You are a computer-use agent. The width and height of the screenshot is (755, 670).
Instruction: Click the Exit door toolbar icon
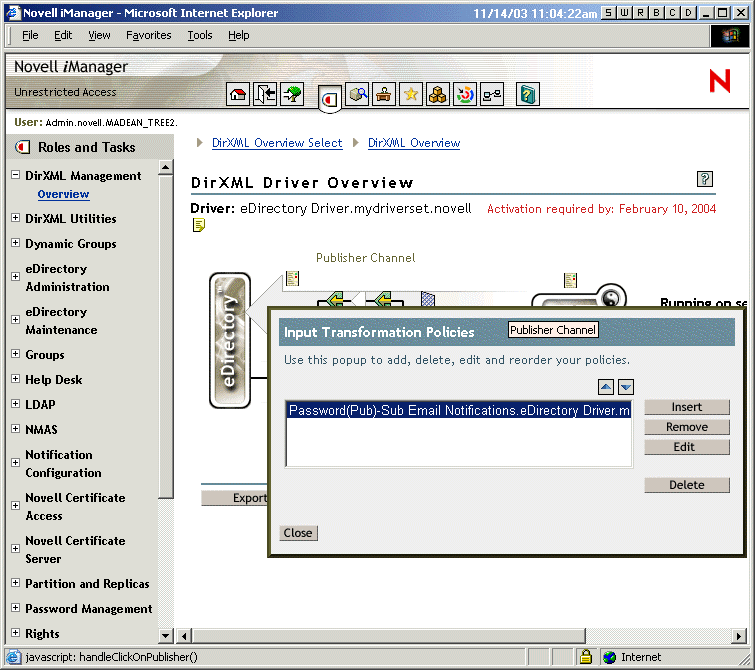(x=265, y=94)
